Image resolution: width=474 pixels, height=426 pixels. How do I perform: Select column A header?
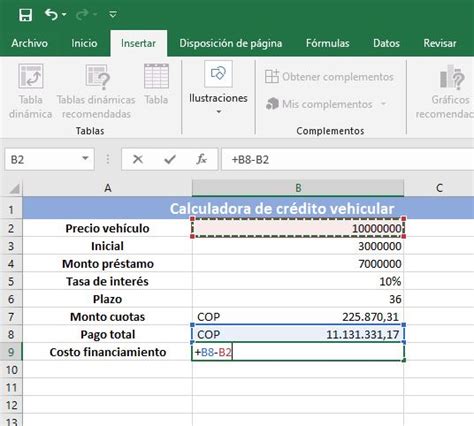[x=107, y=188]
